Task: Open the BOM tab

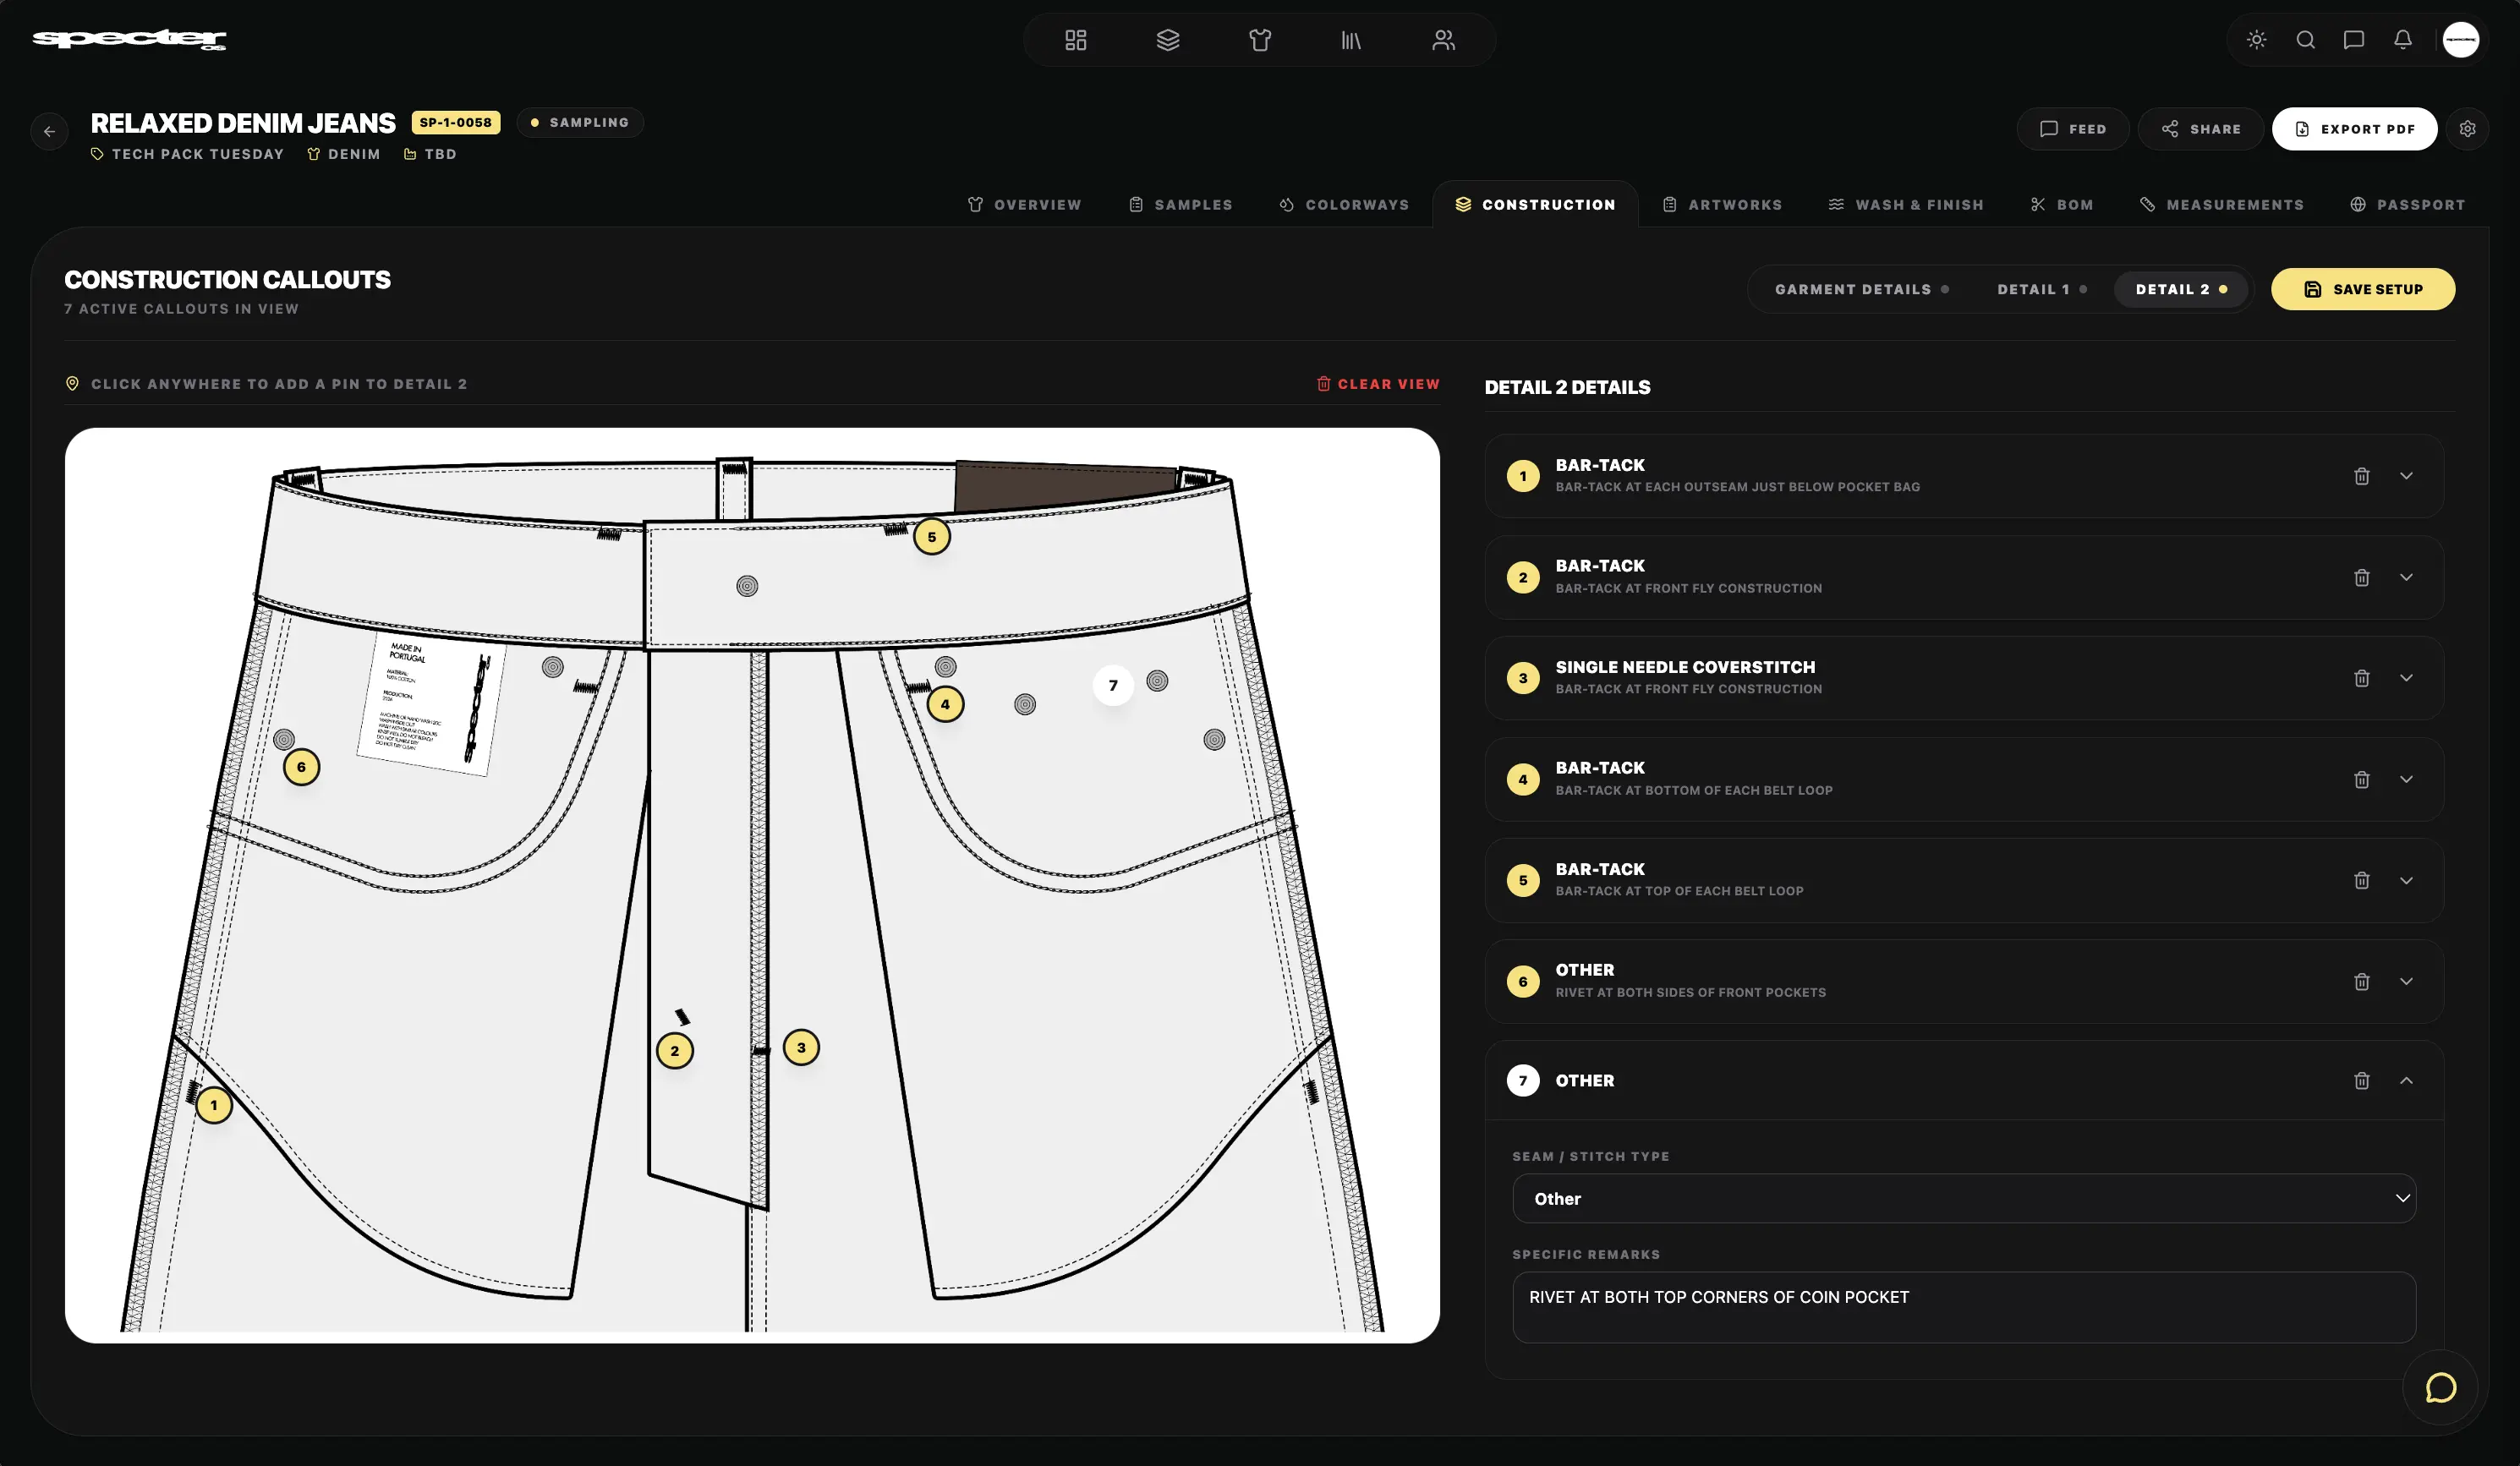Action: coord(2061,204)
